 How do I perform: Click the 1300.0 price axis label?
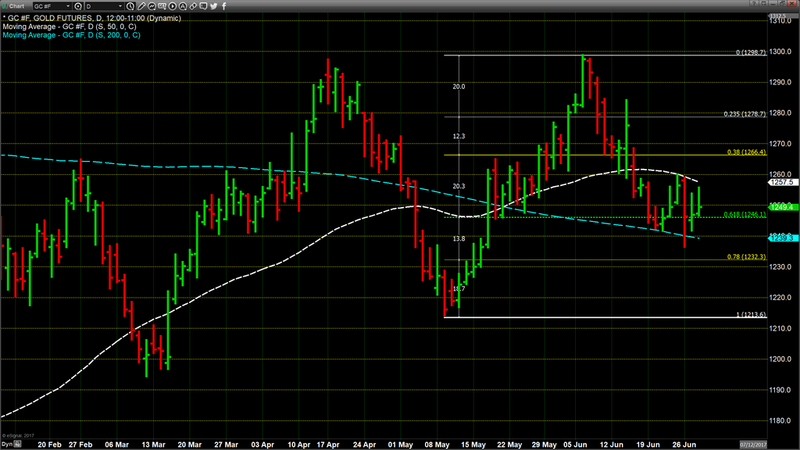[781, 52]
